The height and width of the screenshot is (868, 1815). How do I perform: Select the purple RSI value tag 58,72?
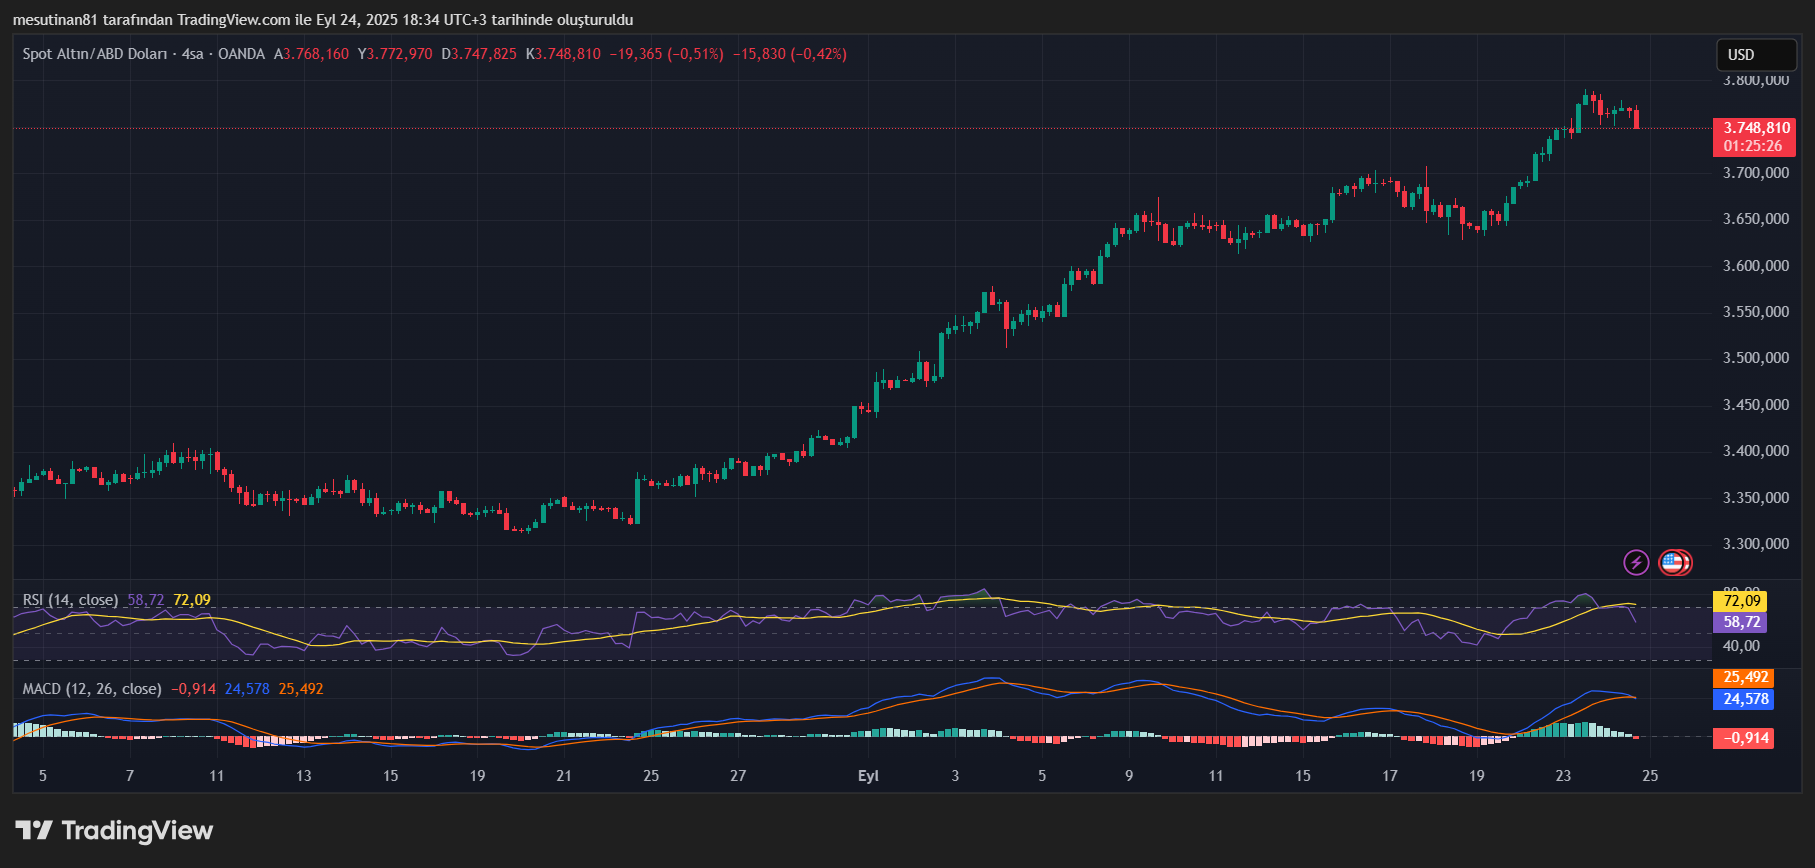click(1741, 622)
